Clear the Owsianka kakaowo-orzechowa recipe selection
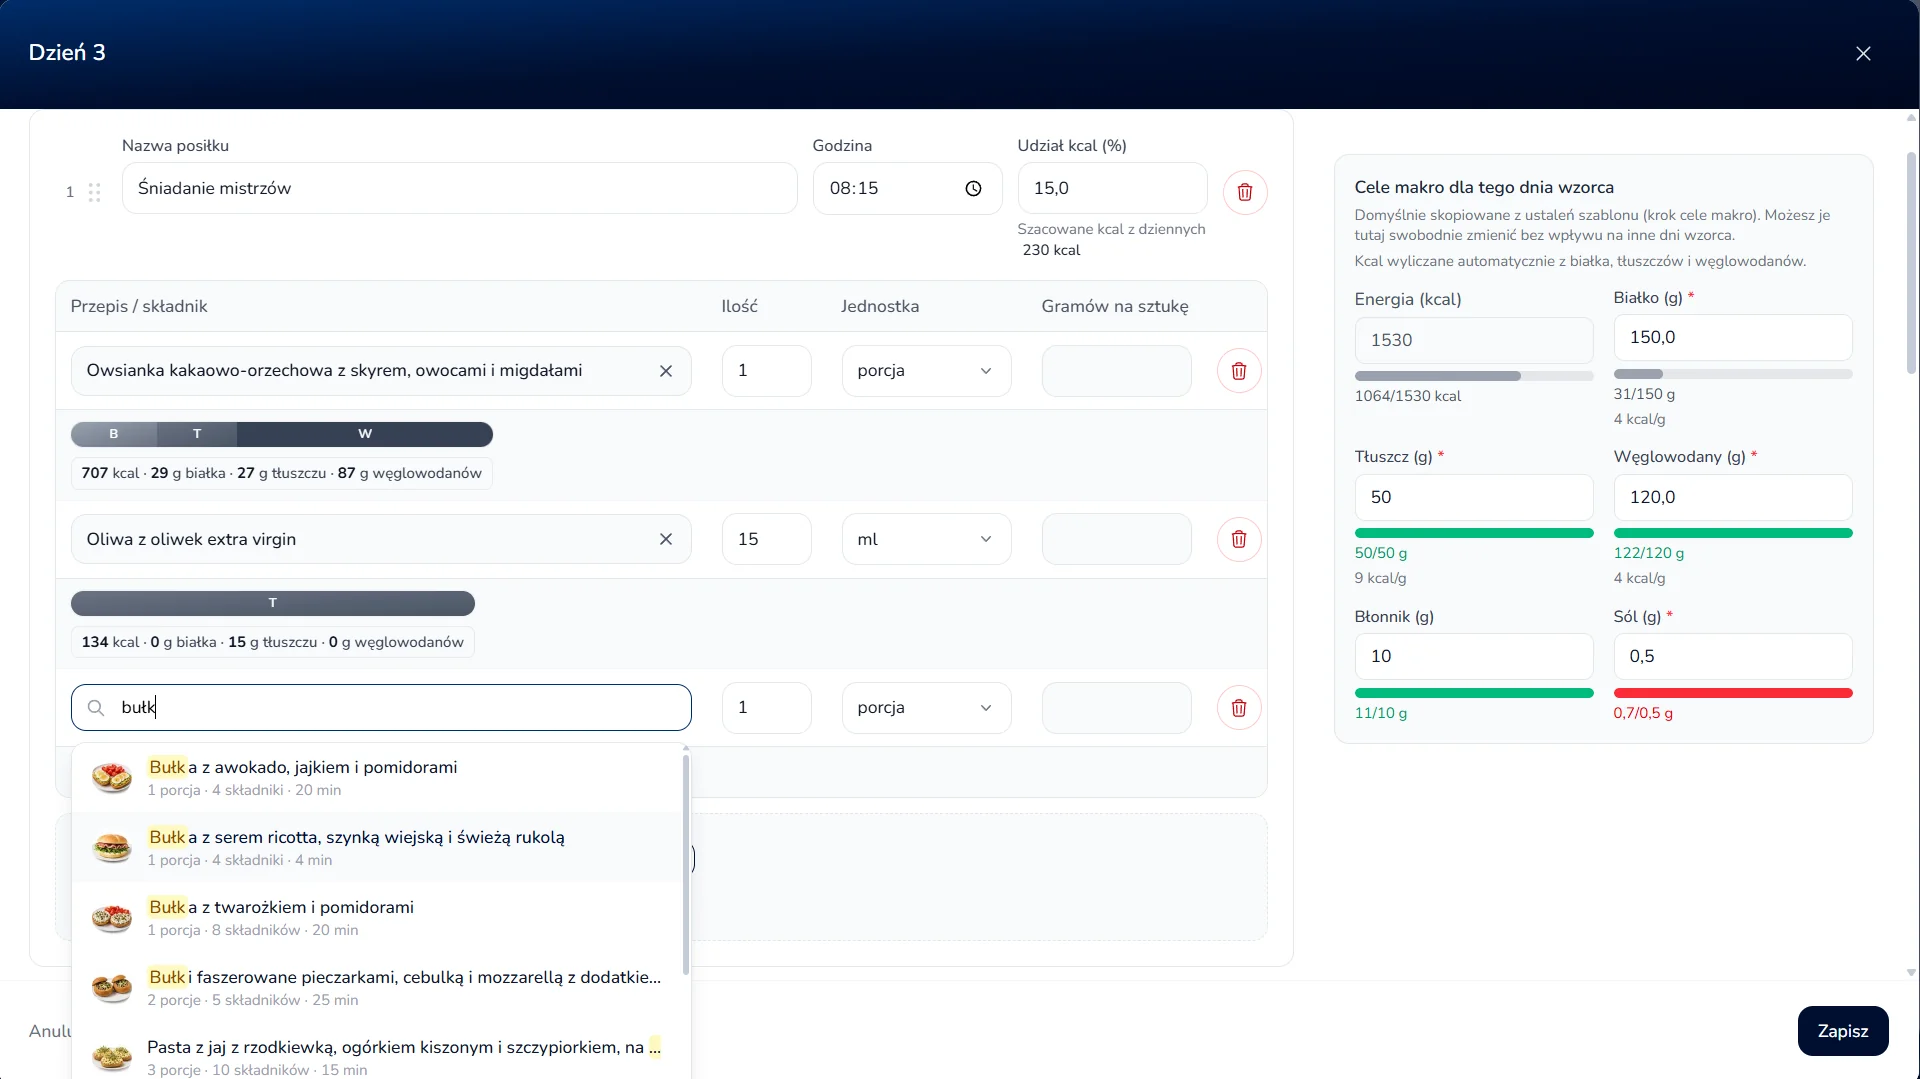This screenshot has width=1920, height=1079. [666, 371]
